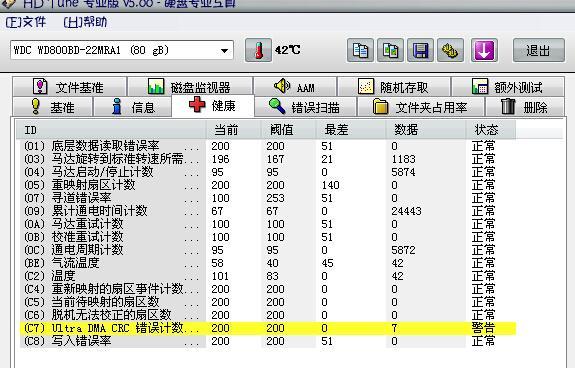The image size is (575, 368).
Task: Select the (01) 底层数据读取错误率 row
Action: tap(268, 146)
